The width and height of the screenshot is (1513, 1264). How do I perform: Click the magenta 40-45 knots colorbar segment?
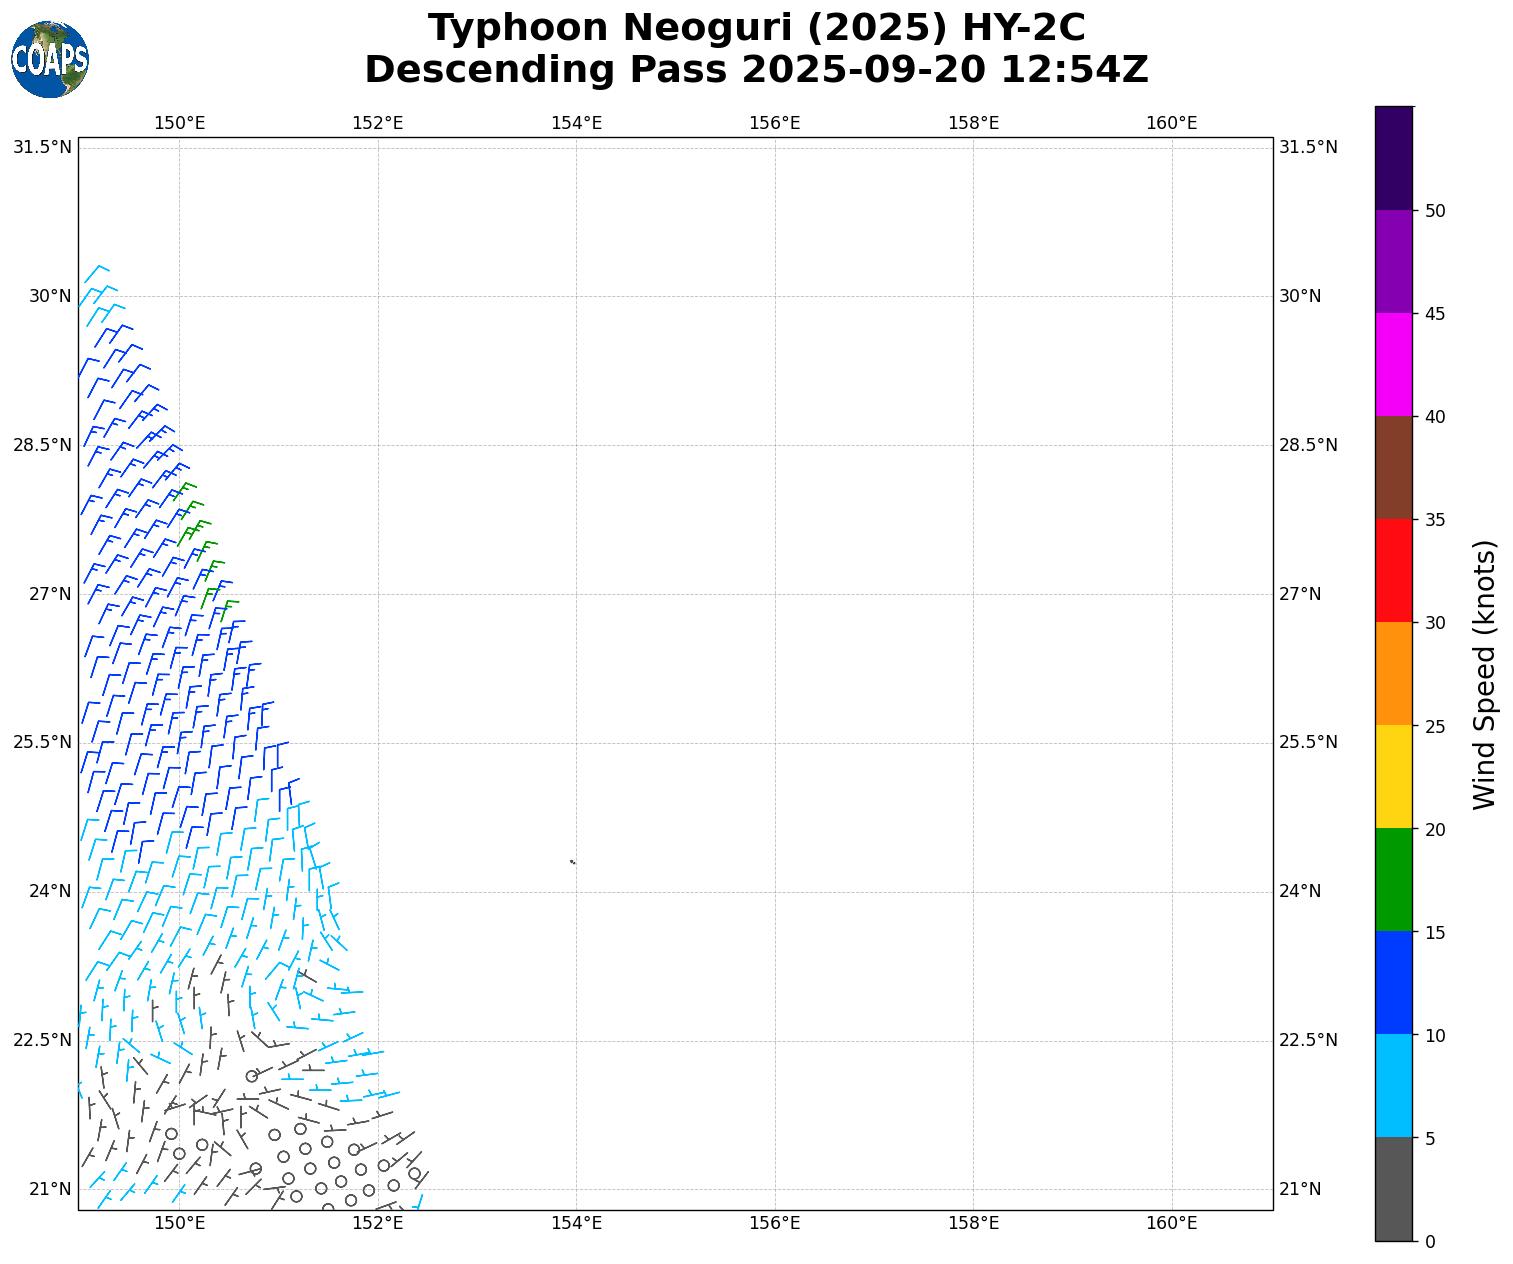click(1393, 364)
